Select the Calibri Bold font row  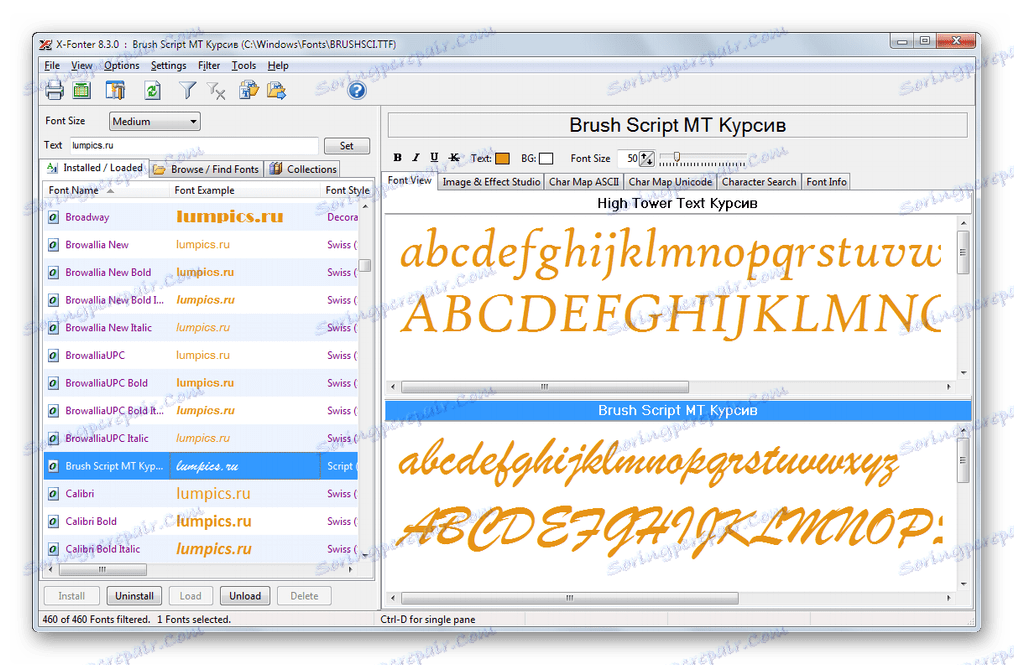[x=200, y=521]
